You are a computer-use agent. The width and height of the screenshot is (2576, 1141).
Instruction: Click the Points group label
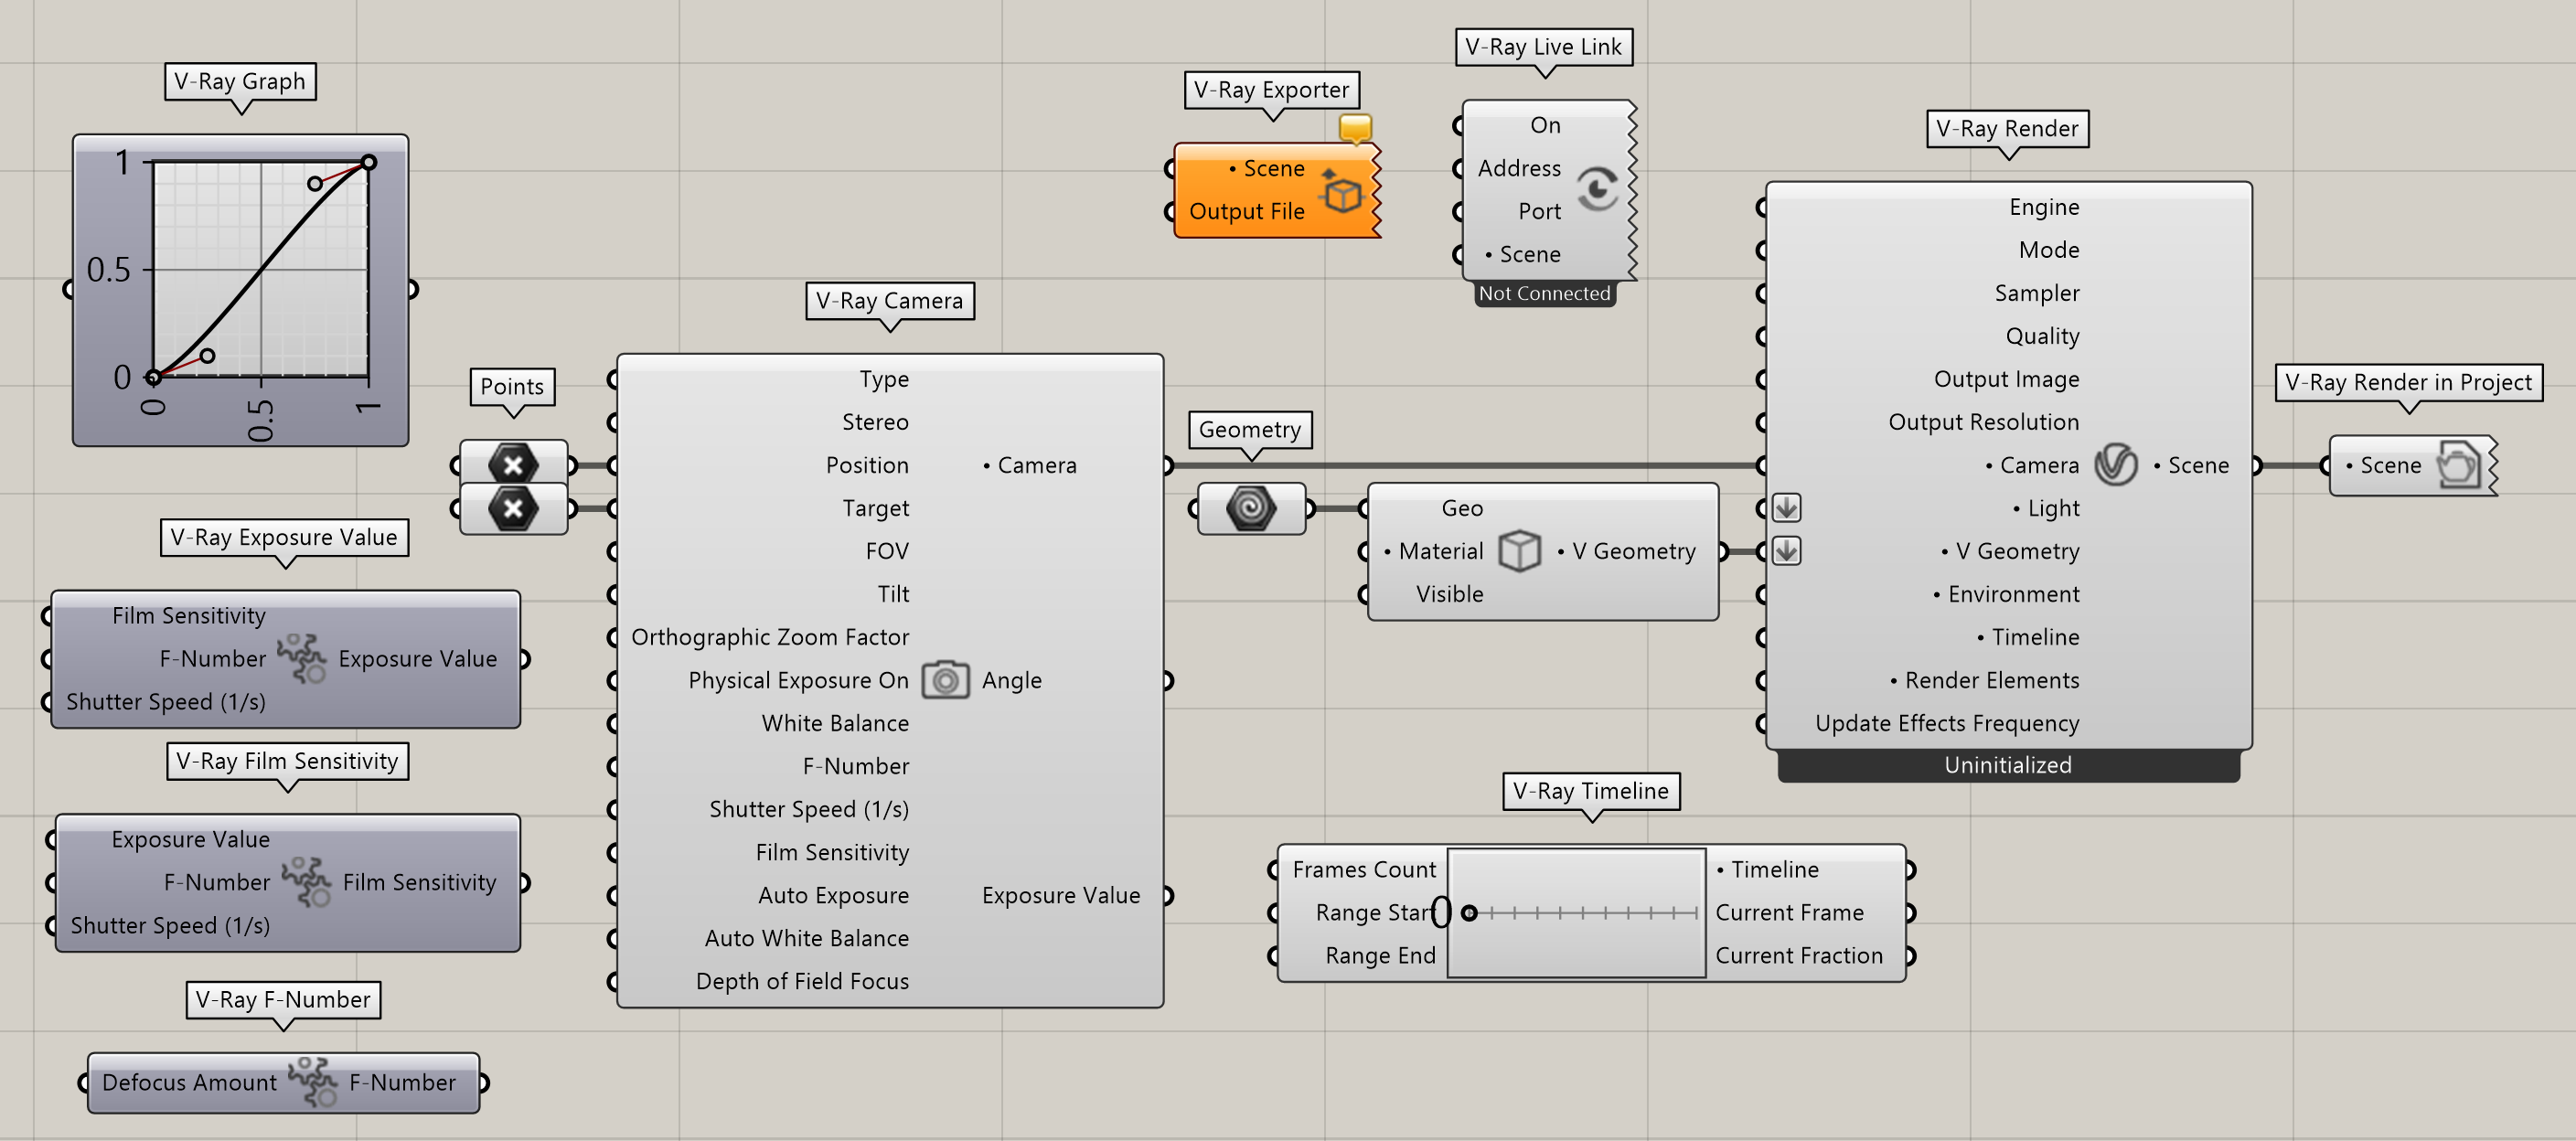tap(512, 386)
